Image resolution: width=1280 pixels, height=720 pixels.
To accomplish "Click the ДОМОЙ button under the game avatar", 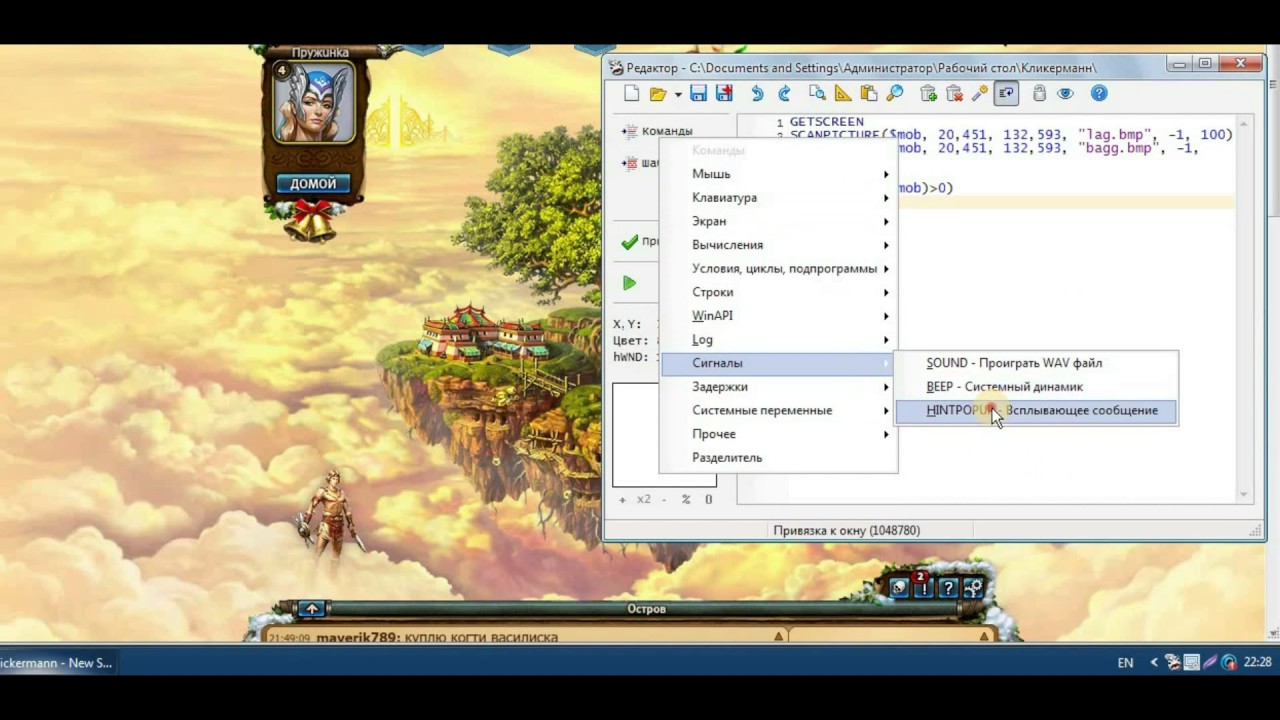I will (313, 184).
